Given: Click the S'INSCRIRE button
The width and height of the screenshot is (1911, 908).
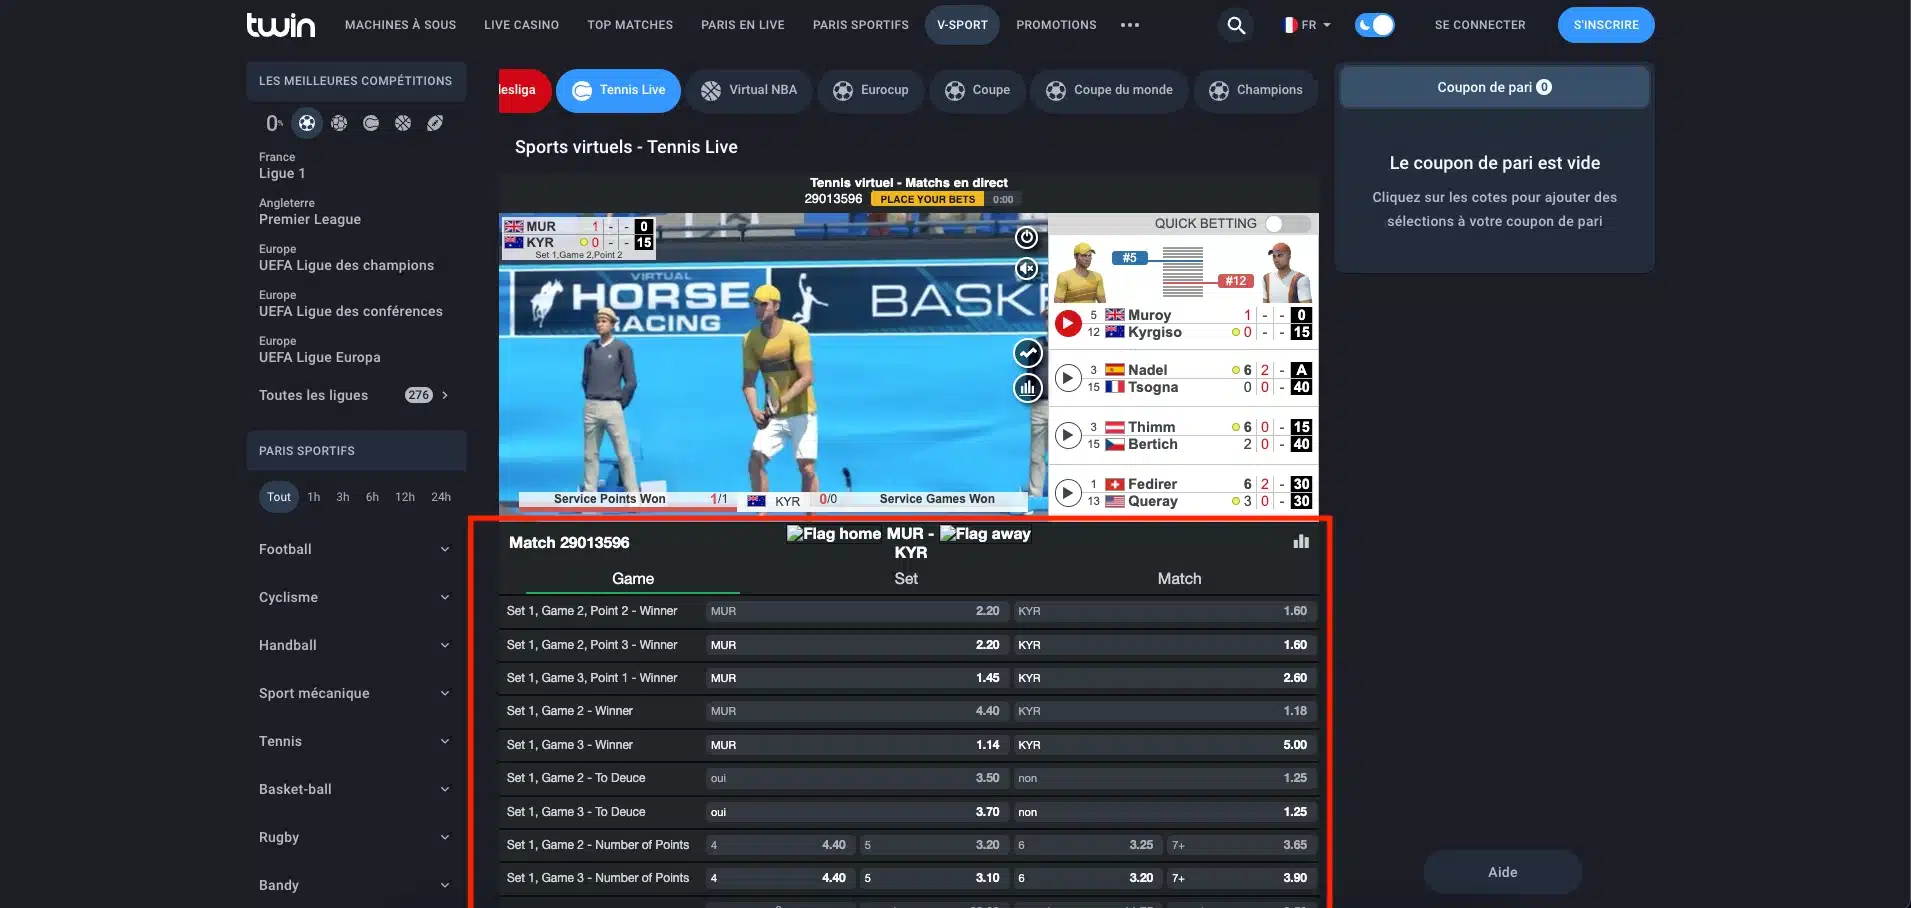Looking at the screenshot, I should tap(1606, 25).
